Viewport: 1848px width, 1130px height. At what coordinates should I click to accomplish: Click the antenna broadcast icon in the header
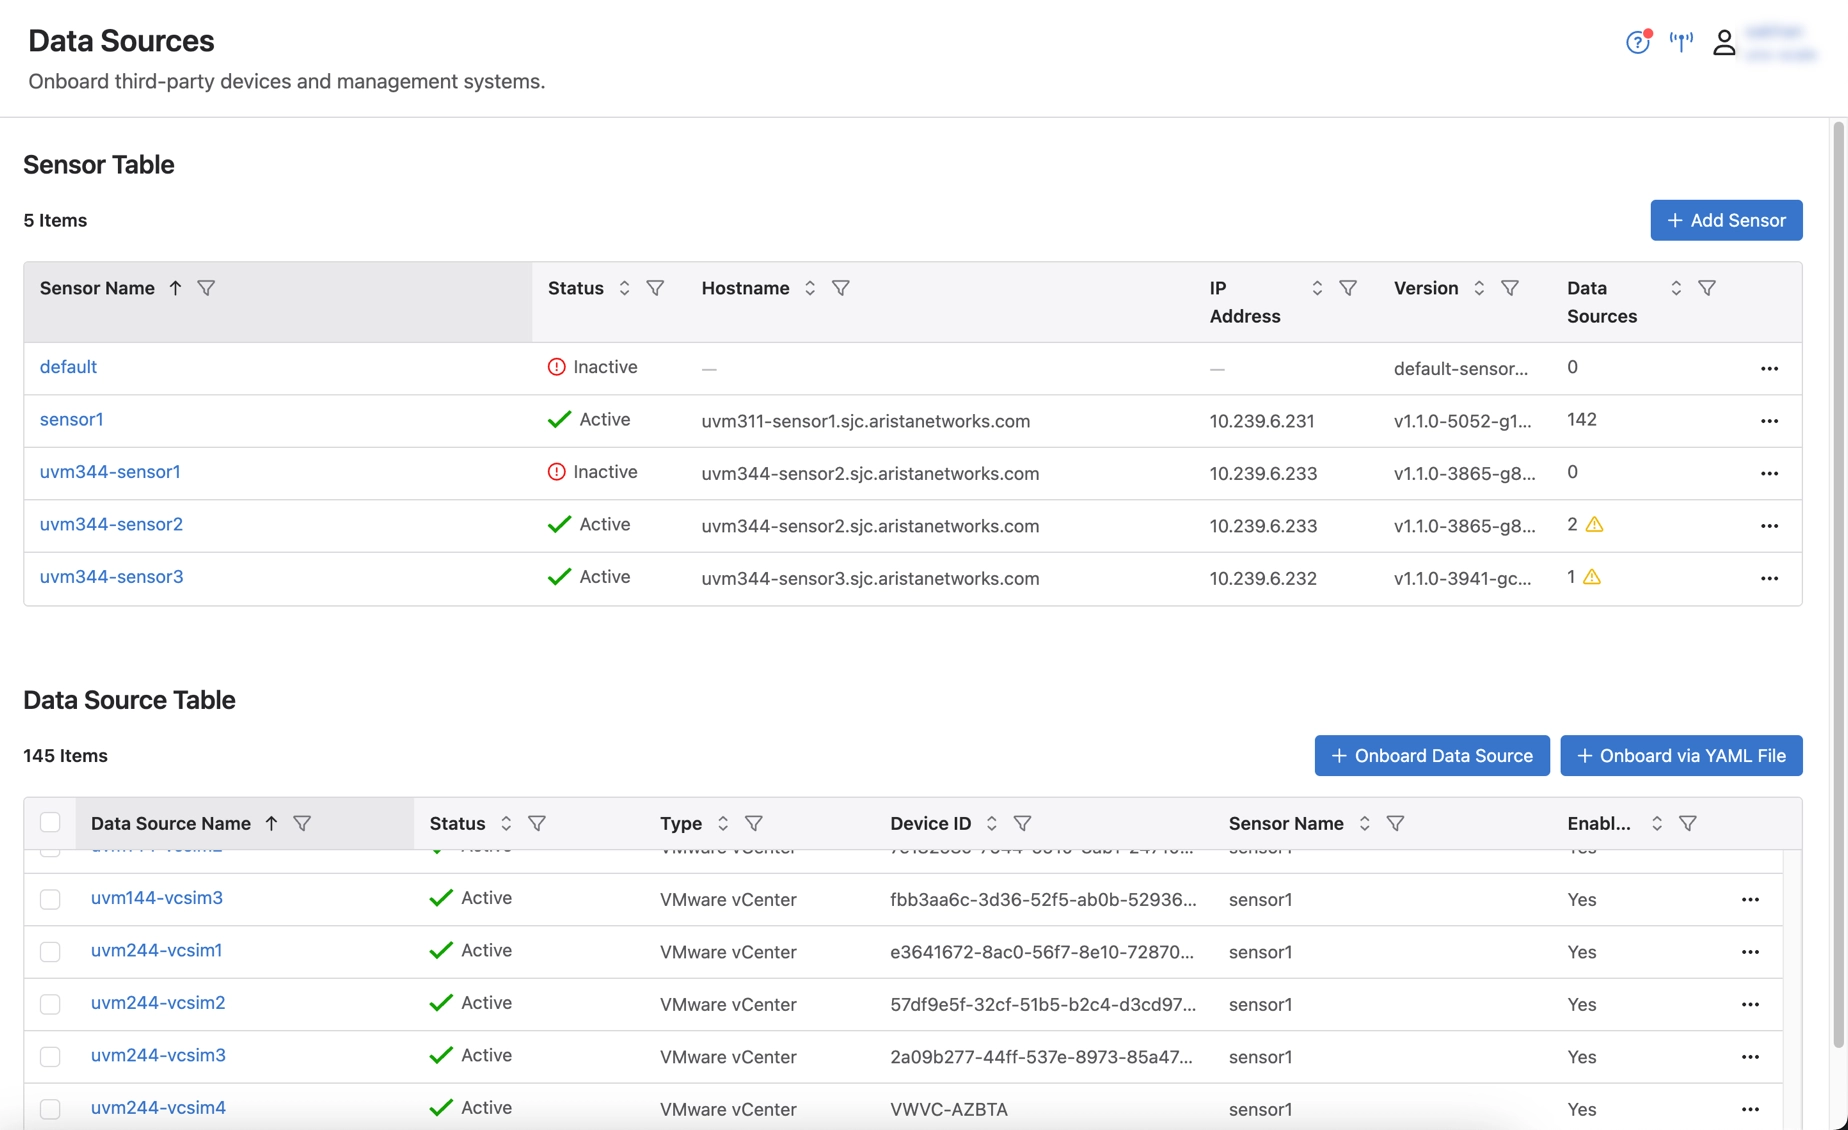coord(1681,42)
